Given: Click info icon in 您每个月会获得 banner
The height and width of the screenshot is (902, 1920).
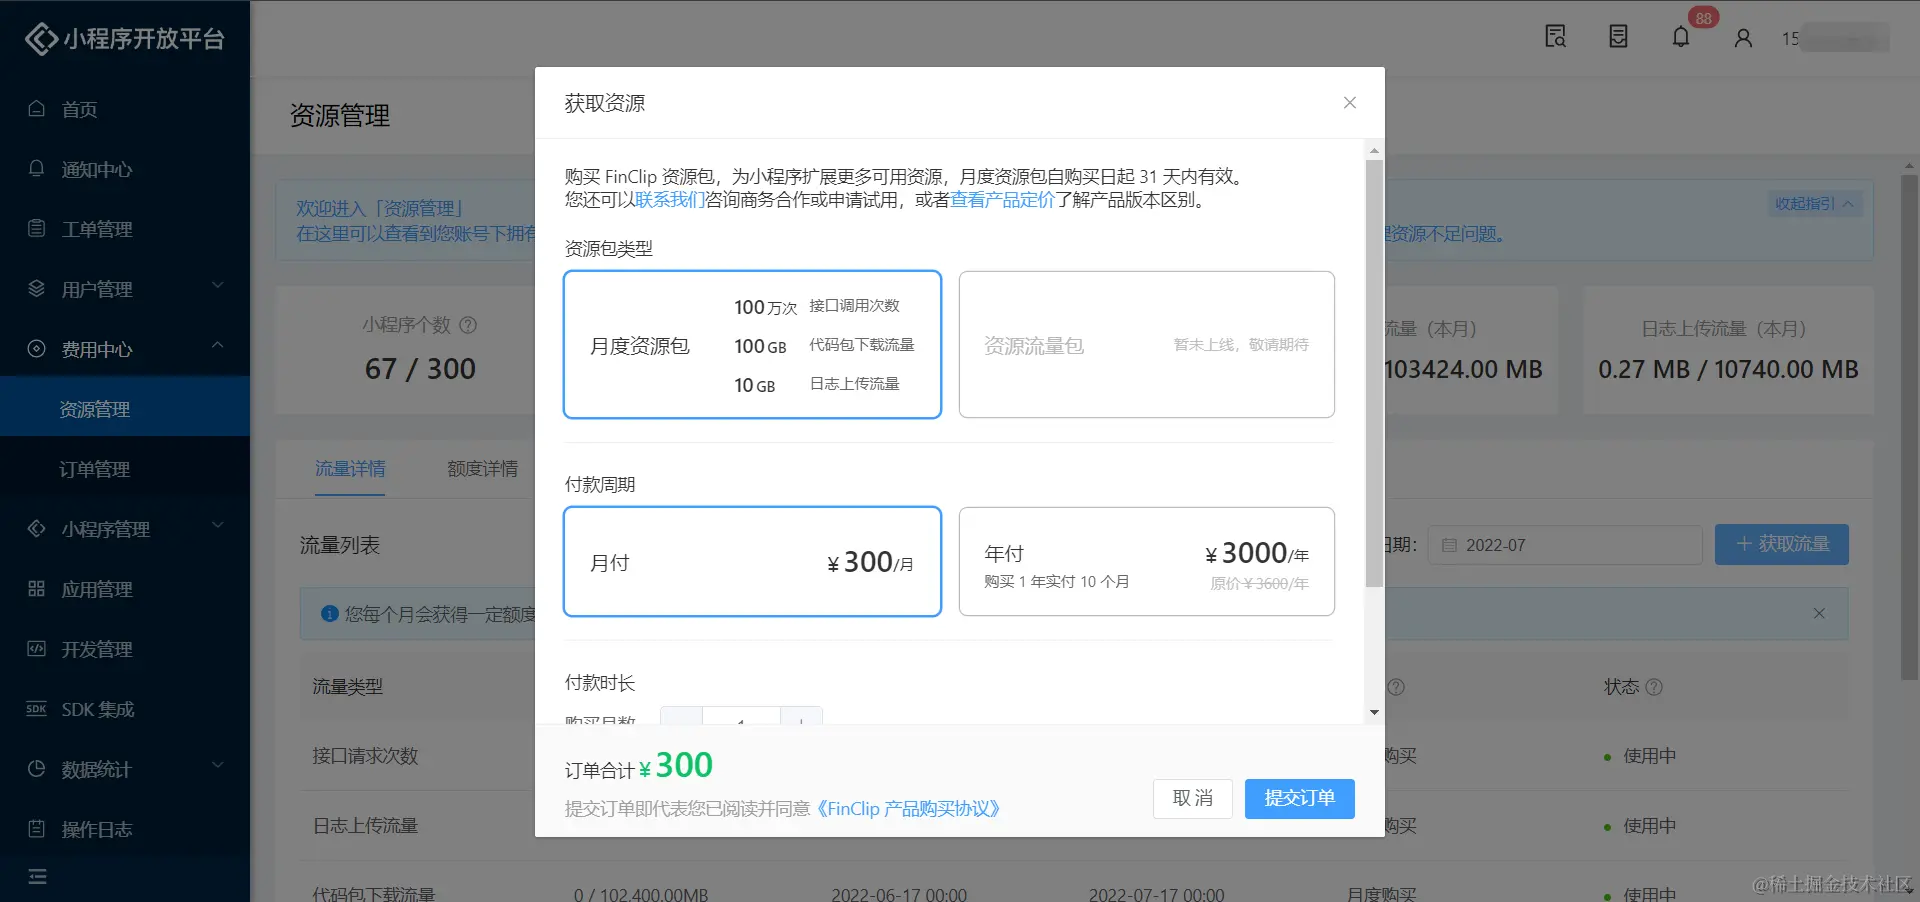Looking at the screenshot, I should [329, 613].
